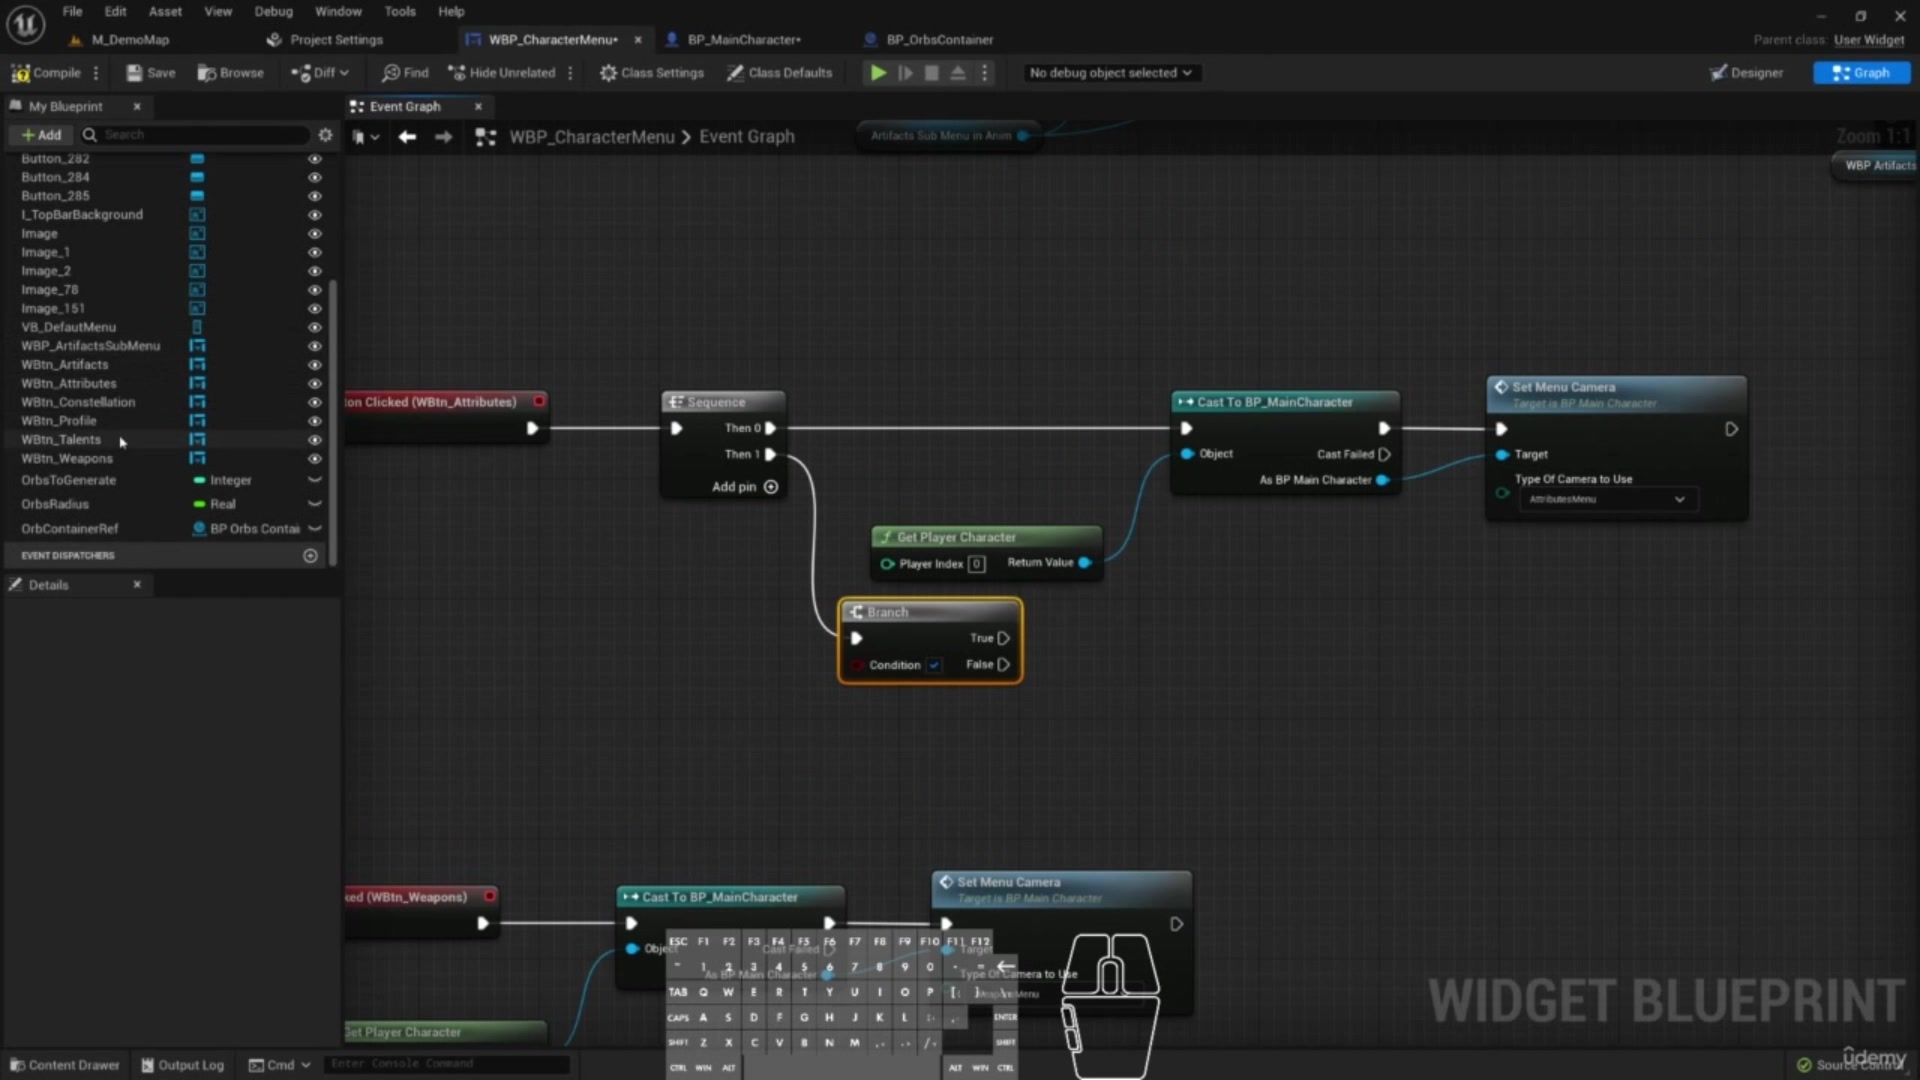Close the WBP_CharacterMenu tab
The image size is (1920, 1080).
(638, 40)
